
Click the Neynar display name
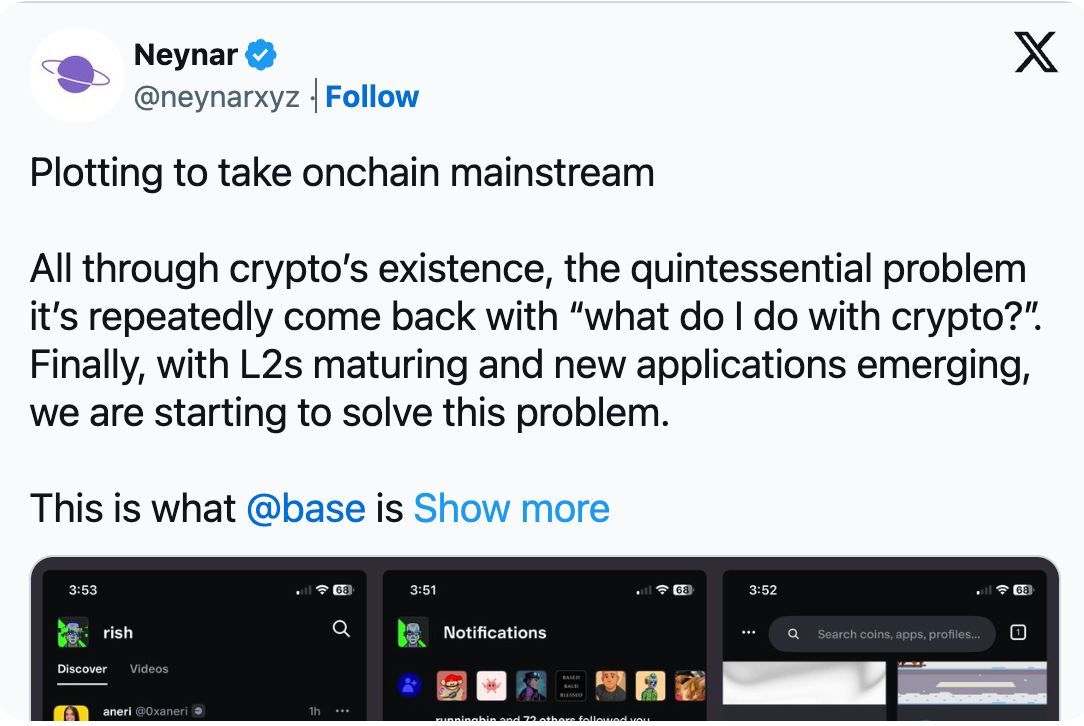(185, 55)
